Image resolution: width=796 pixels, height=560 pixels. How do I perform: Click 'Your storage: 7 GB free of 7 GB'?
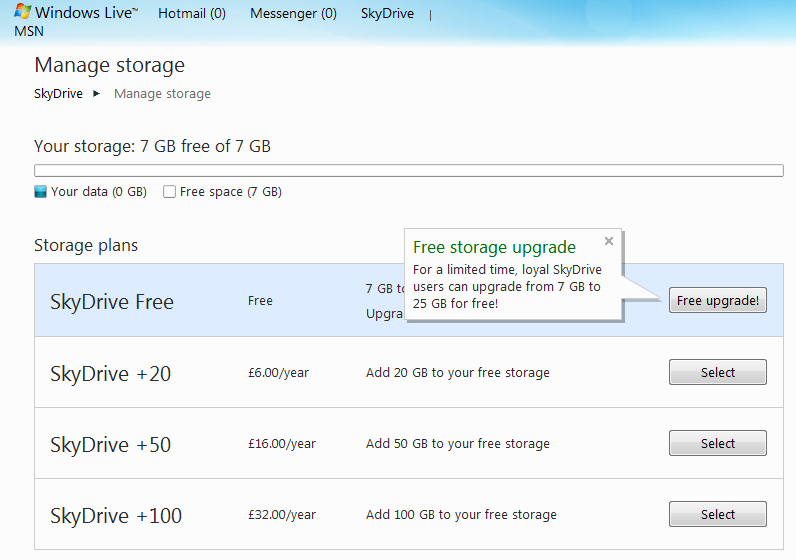pos(152,146)
